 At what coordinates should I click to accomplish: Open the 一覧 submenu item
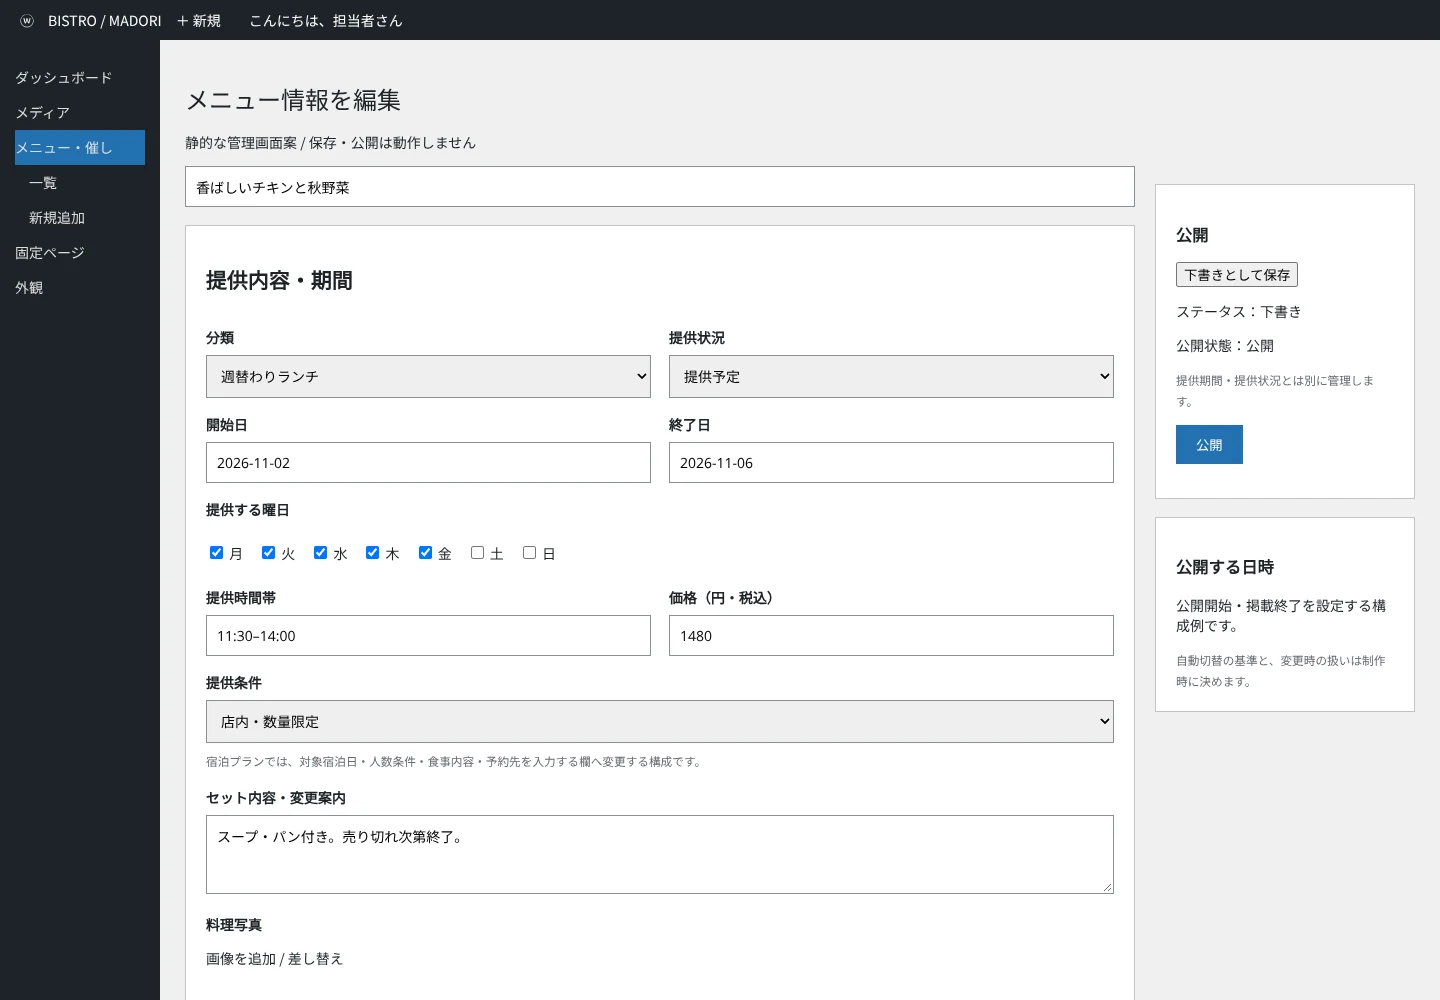(x=43, y=183)
